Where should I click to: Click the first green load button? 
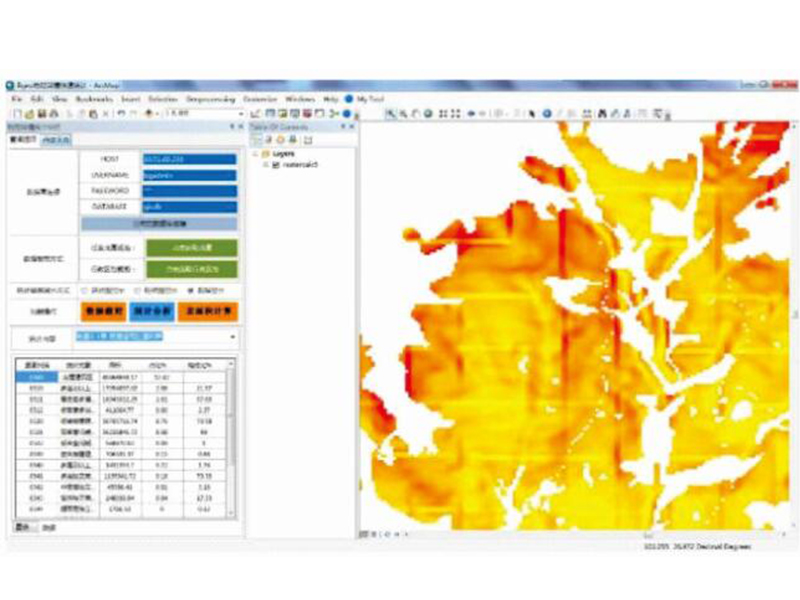click(192, 248)
